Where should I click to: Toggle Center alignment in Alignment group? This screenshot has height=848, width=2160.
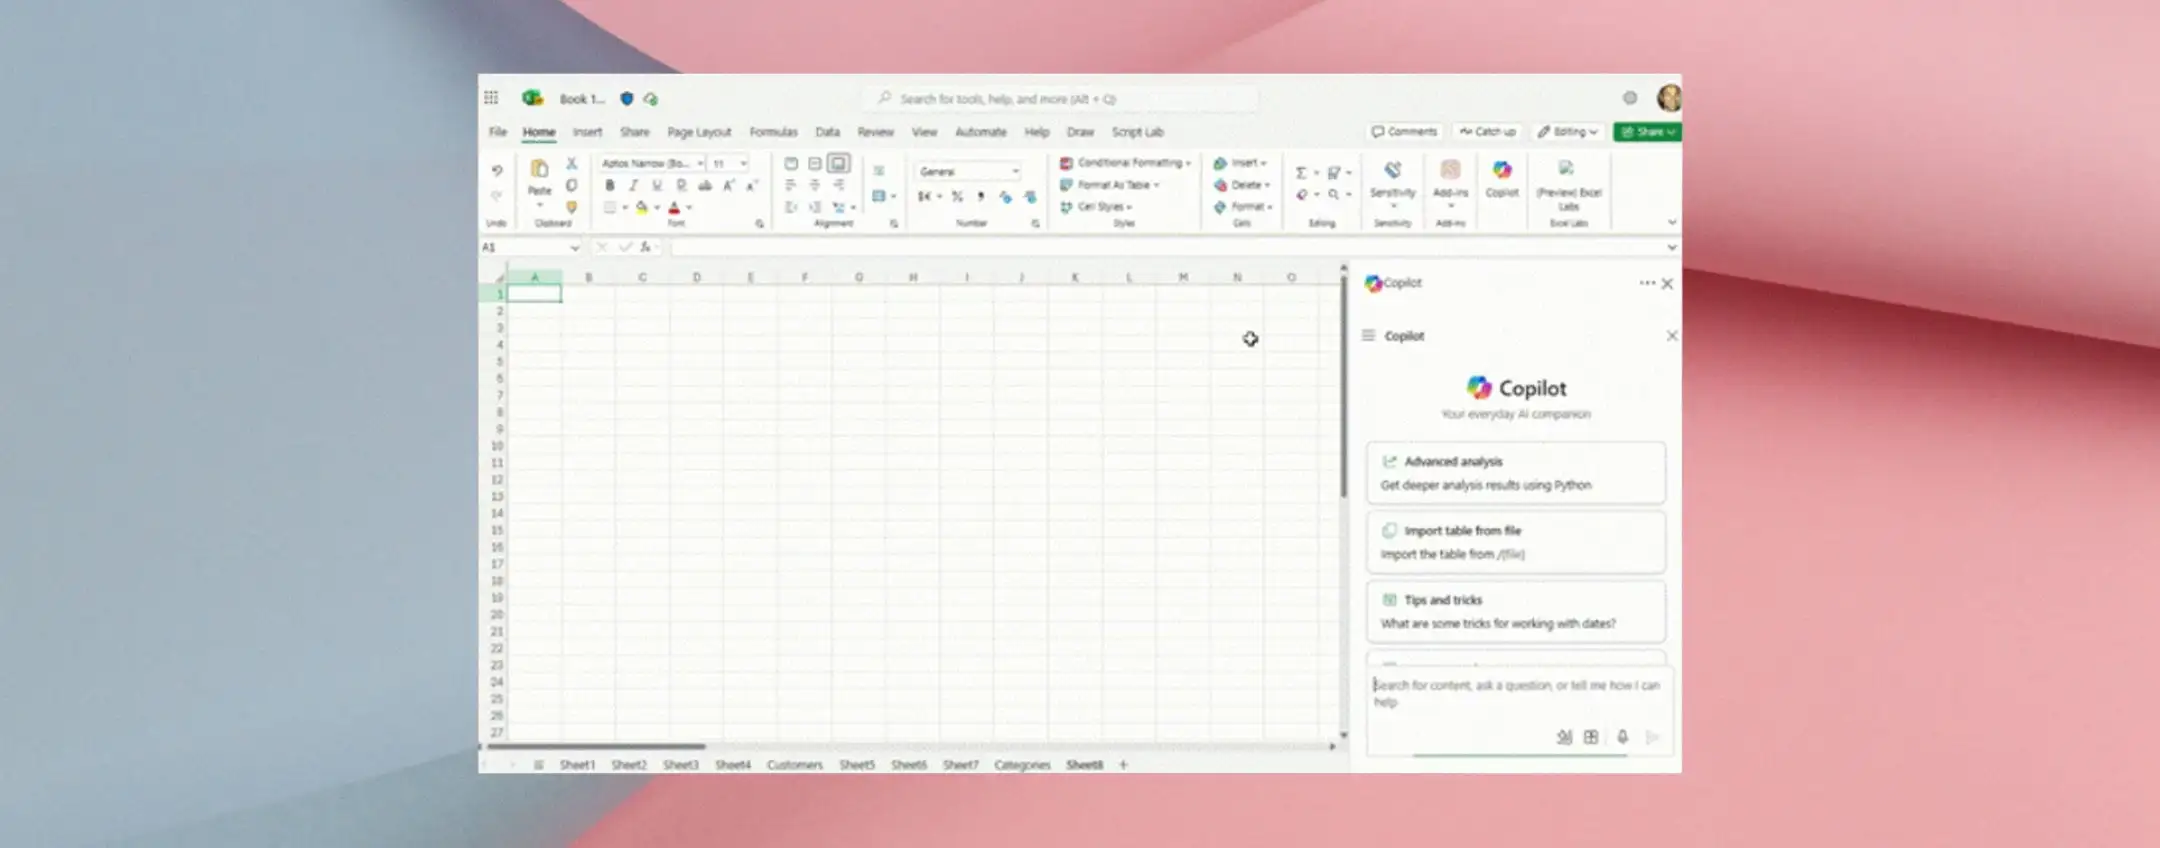click(x=815, y=185)
